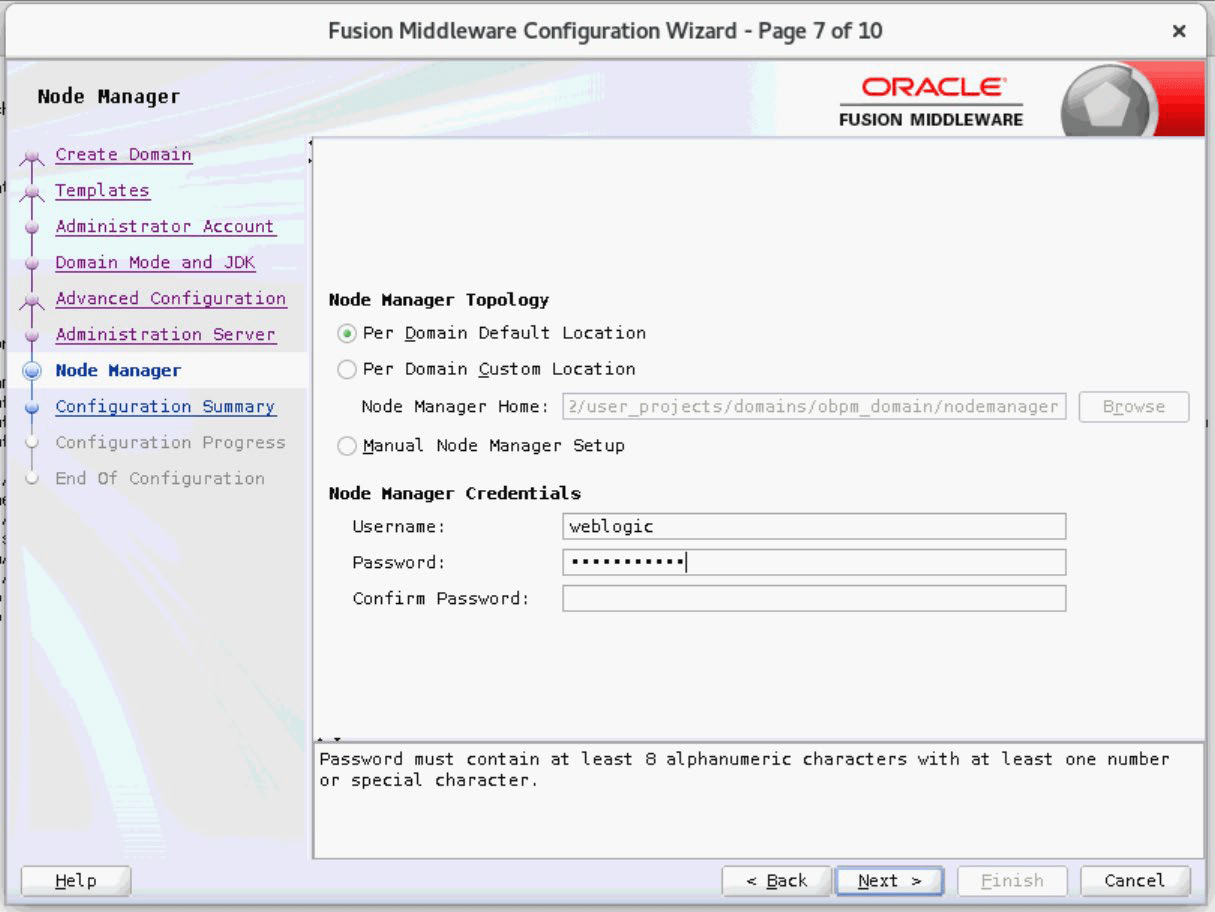Click the password requirement message text
Image resolution: width=1215 pixels, height=912 pixels.
(744, 770)
